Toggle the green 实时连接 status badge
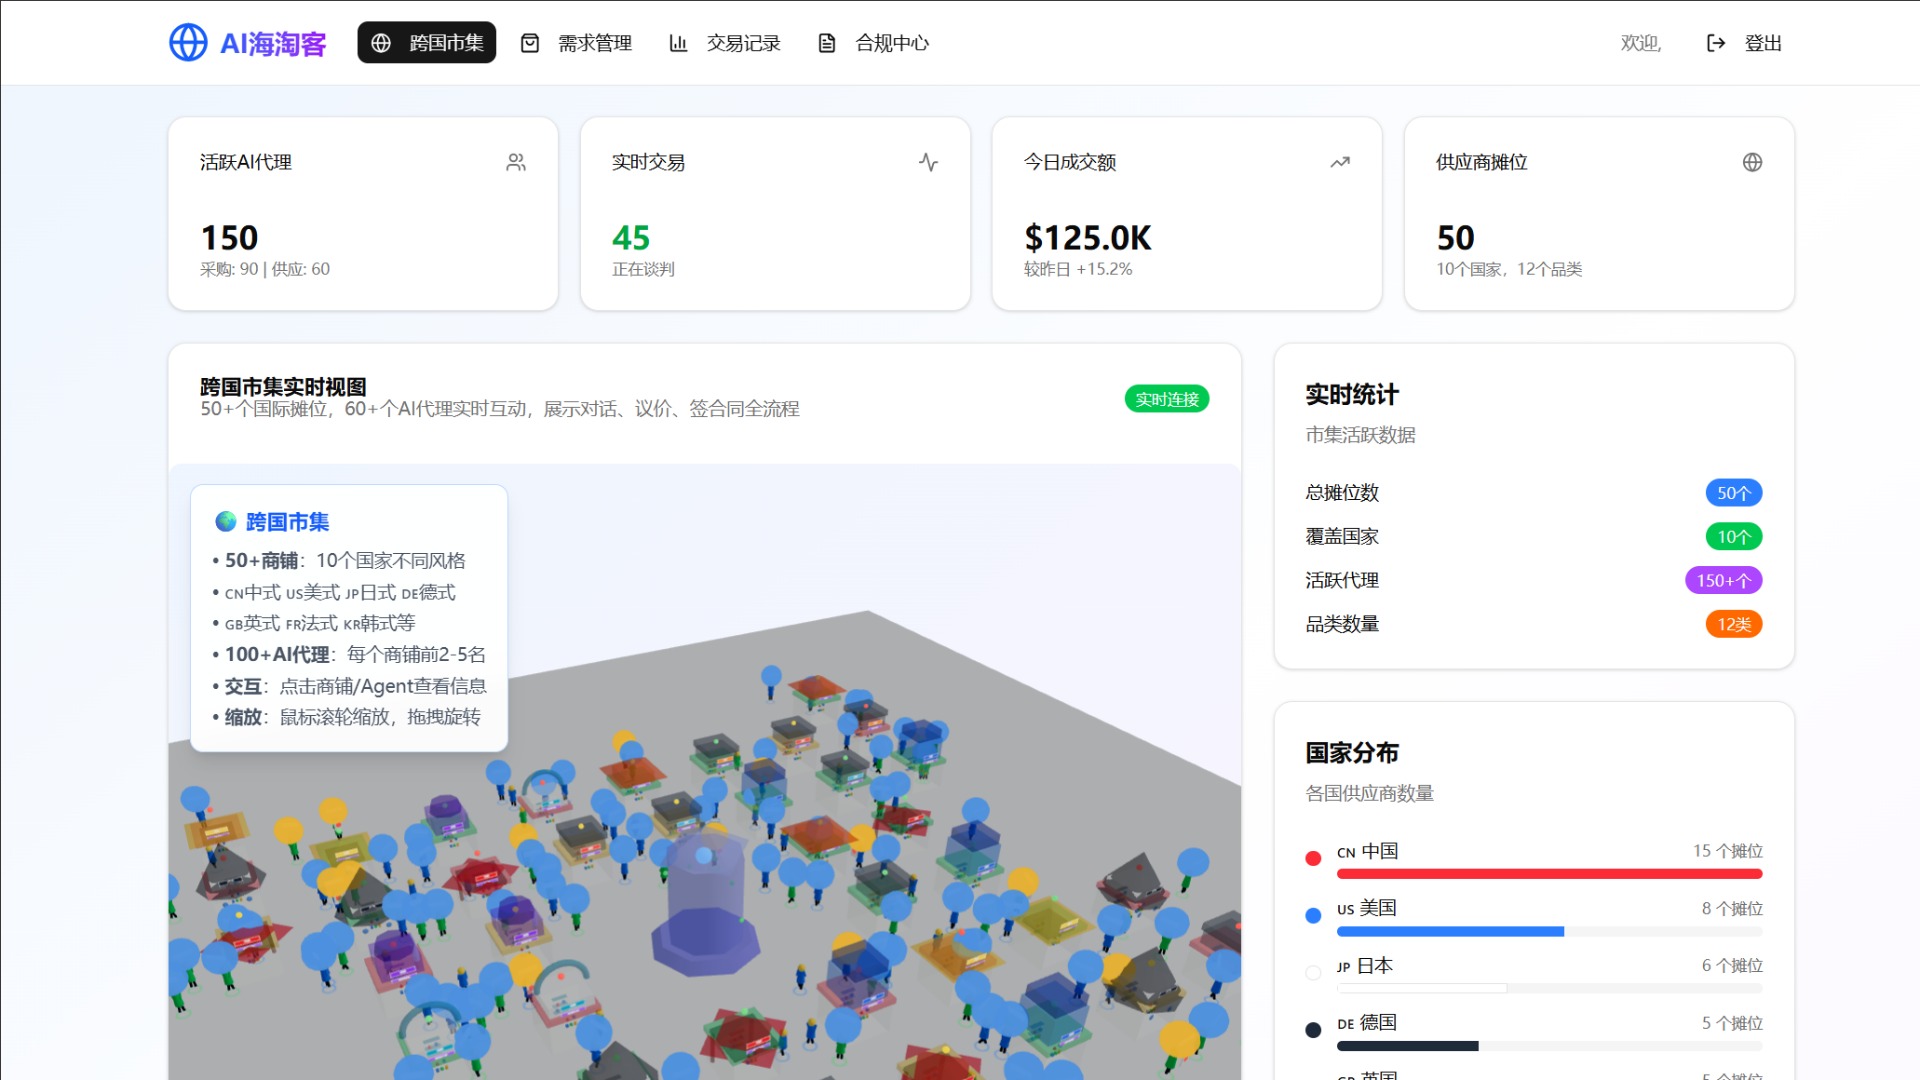1920x1080 pixels. pyautogui.click(x=1166, y=399)
